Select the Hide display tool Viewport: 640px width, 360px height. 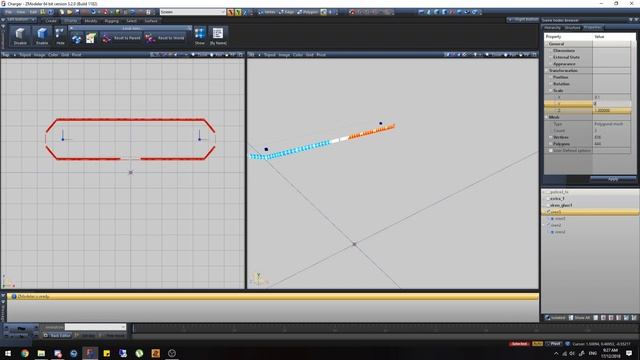click(x=60, y=36)
